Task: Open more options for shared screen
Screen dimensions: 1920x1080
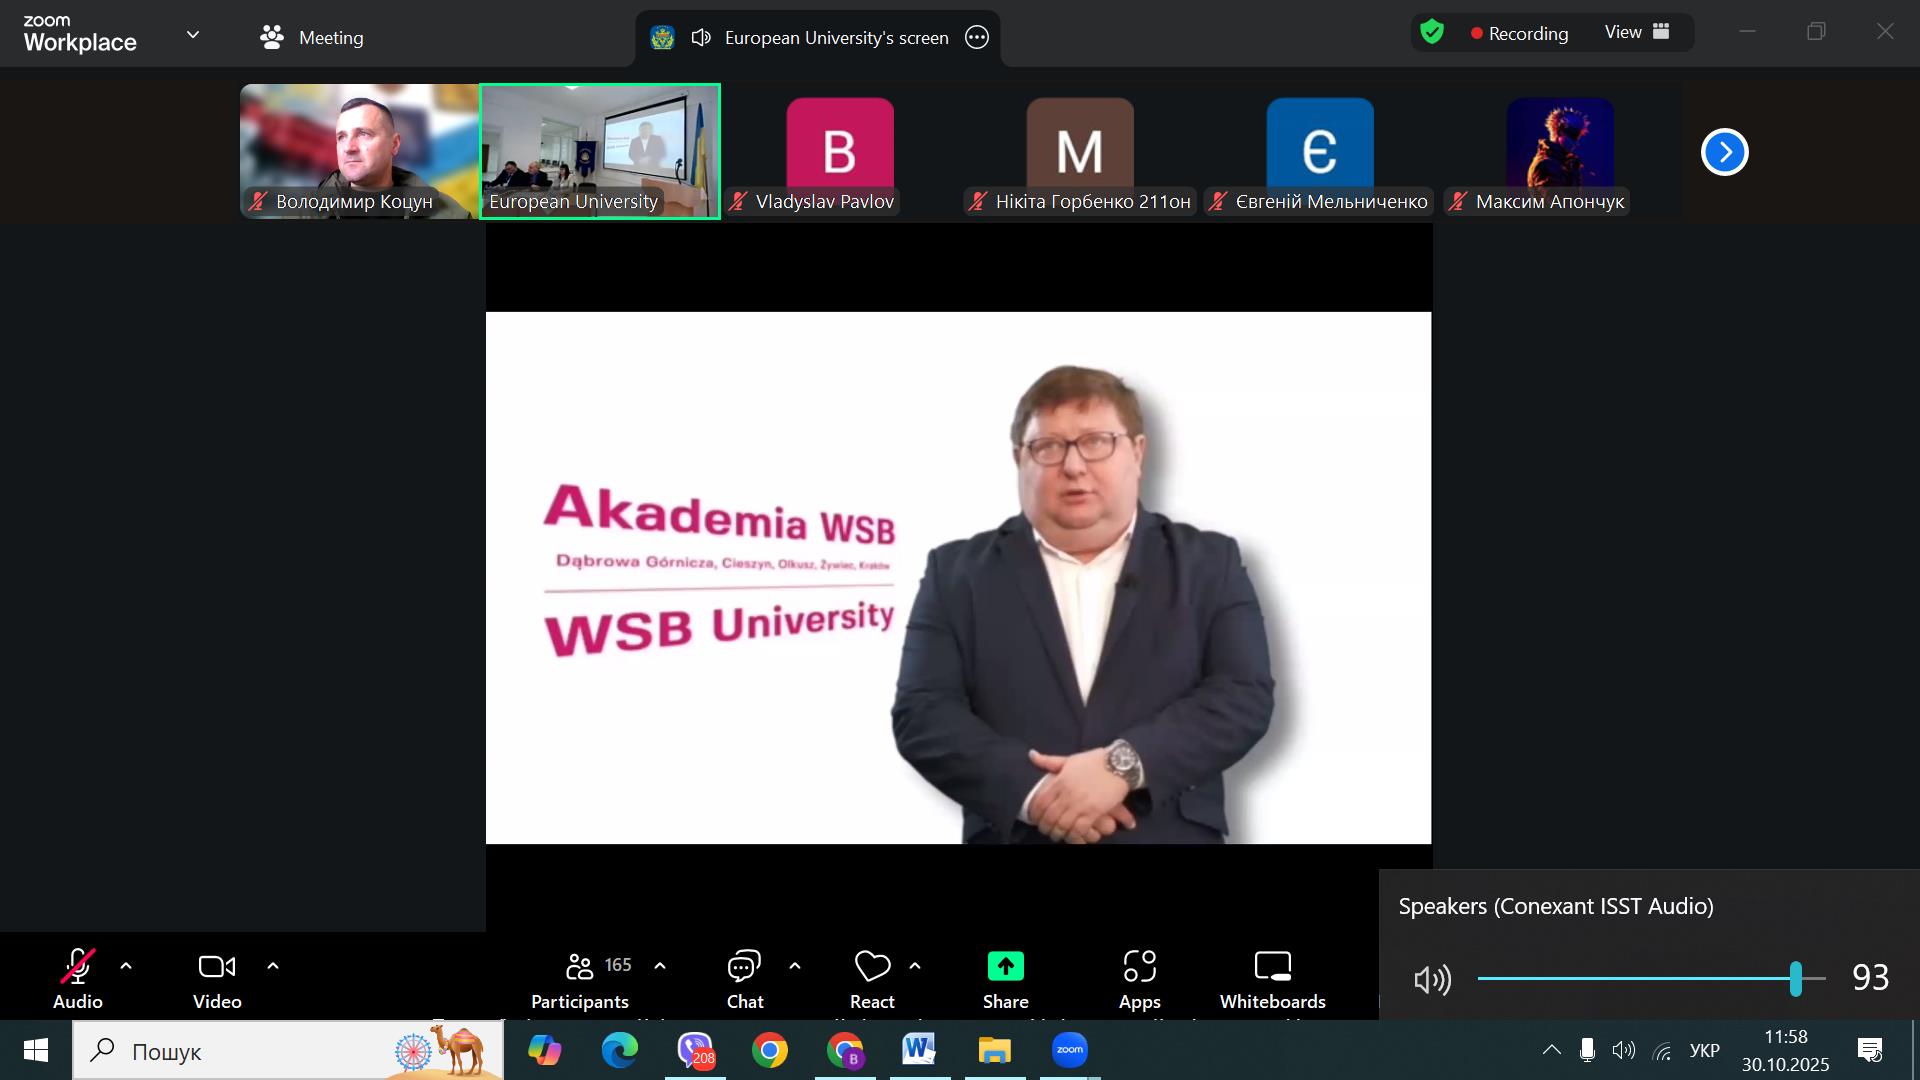Action: (977, 38)
